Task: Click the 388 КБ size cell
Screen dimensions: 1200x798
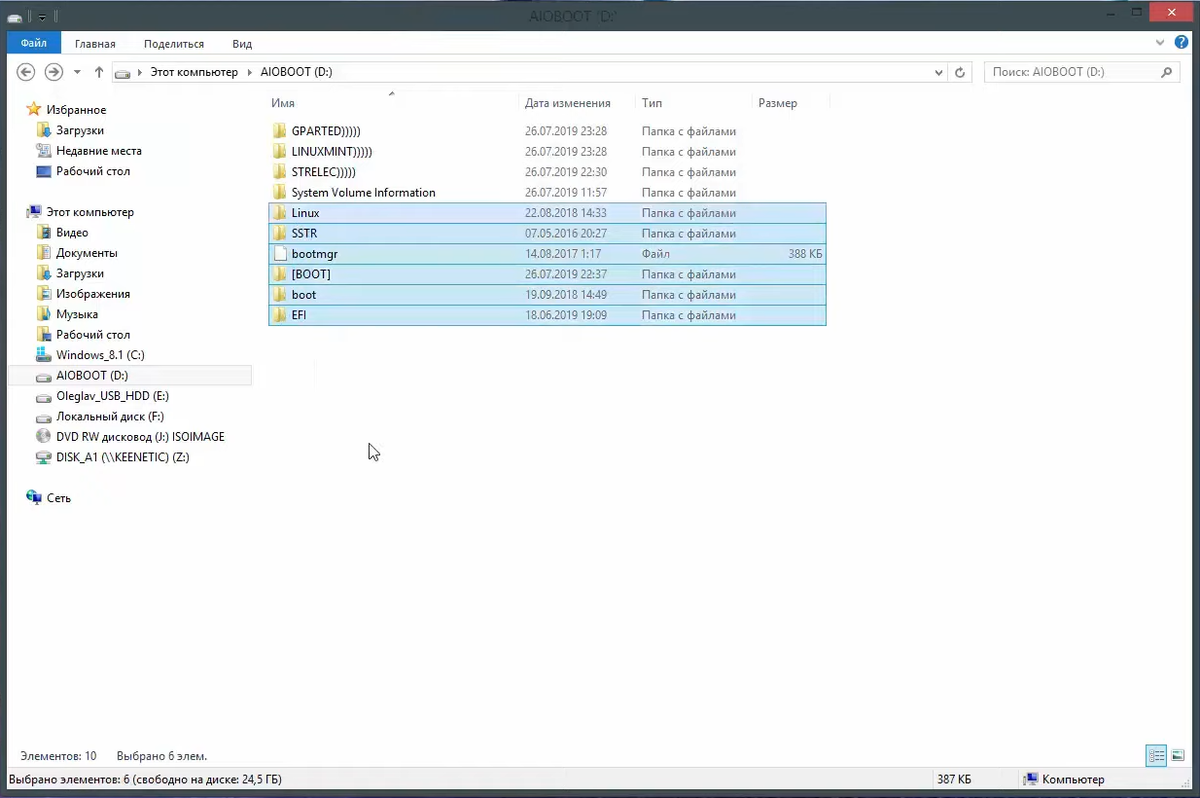Action: (805, 254)
